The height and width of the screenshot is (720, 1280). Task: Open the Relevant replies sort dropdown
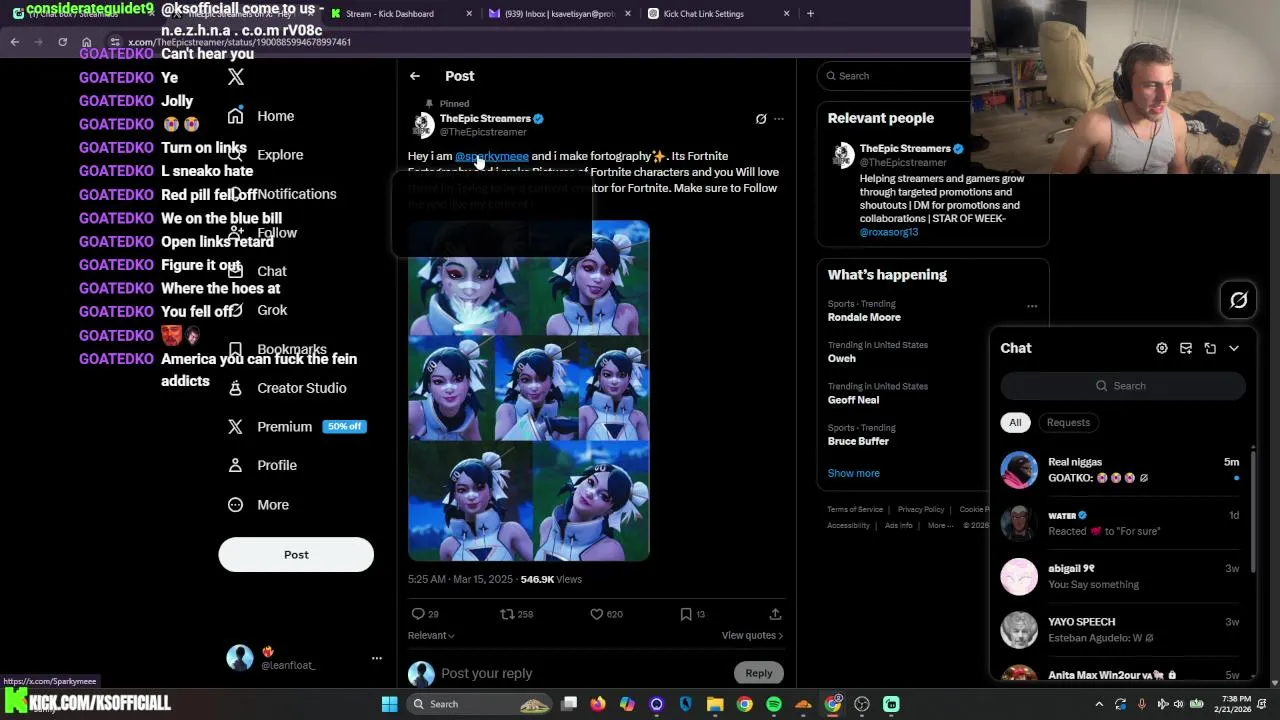(431, 635)
